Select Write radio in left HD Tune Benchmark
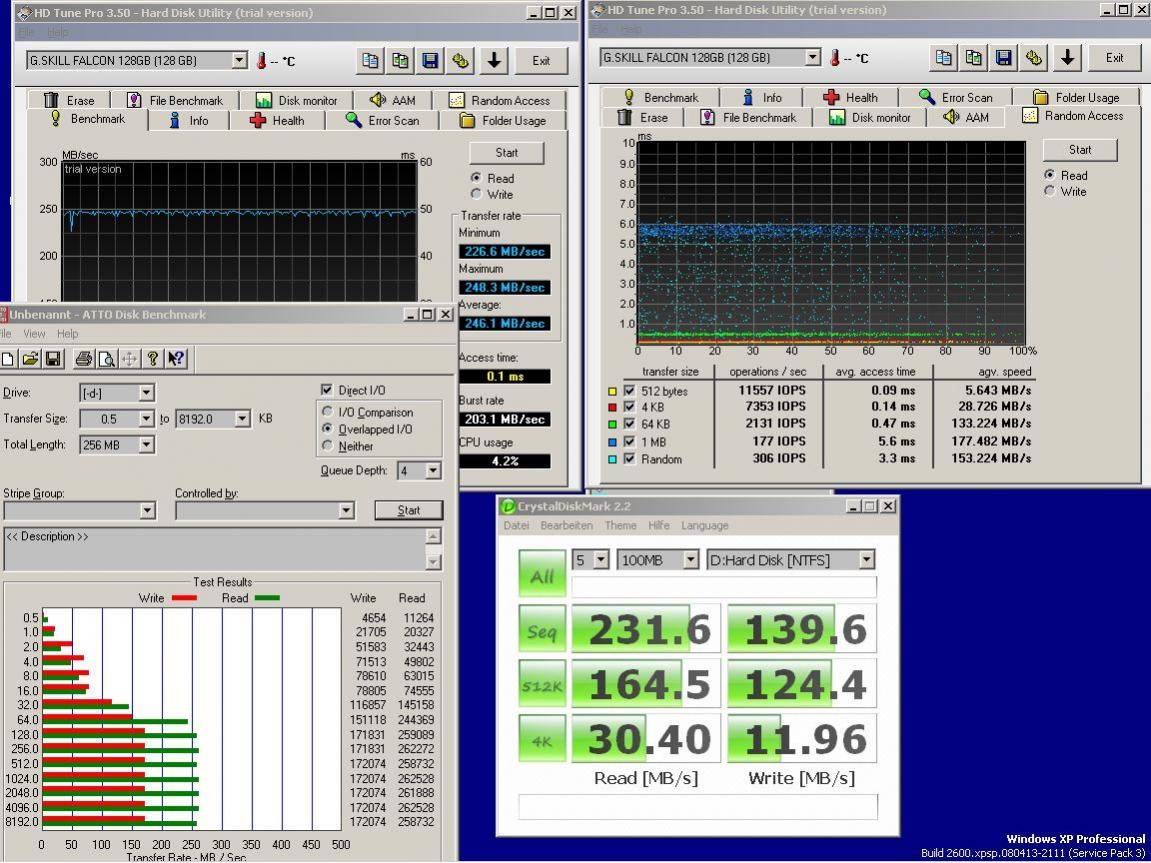This screenshot has width=1151, height=863. tap(476, 194)
